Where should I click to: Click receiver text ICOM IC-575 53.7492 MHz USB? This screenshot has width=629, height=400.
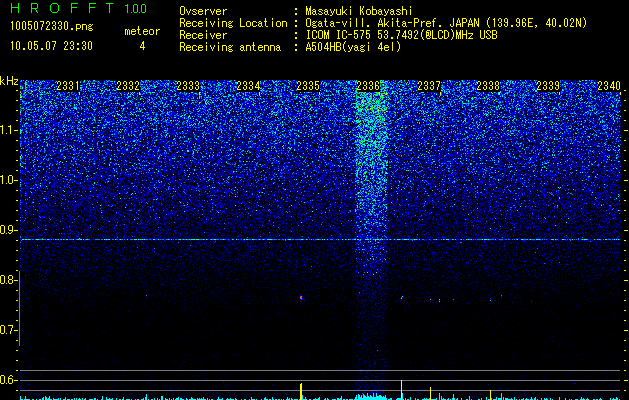point(401,35)
